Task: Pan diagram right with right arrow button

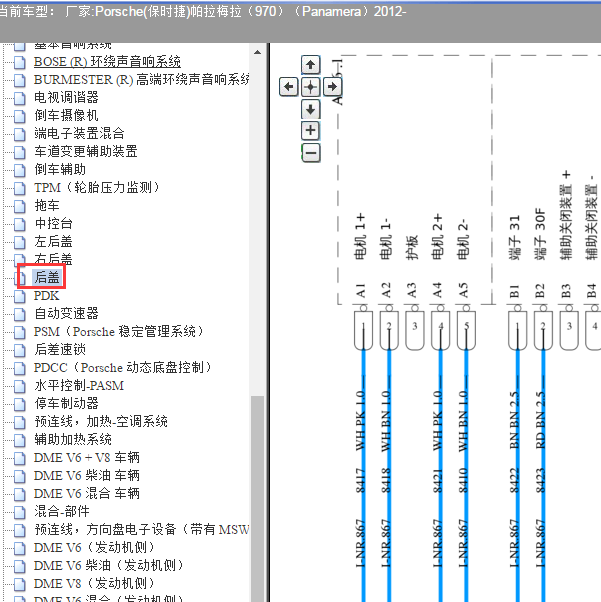Action: pos(332,87)
